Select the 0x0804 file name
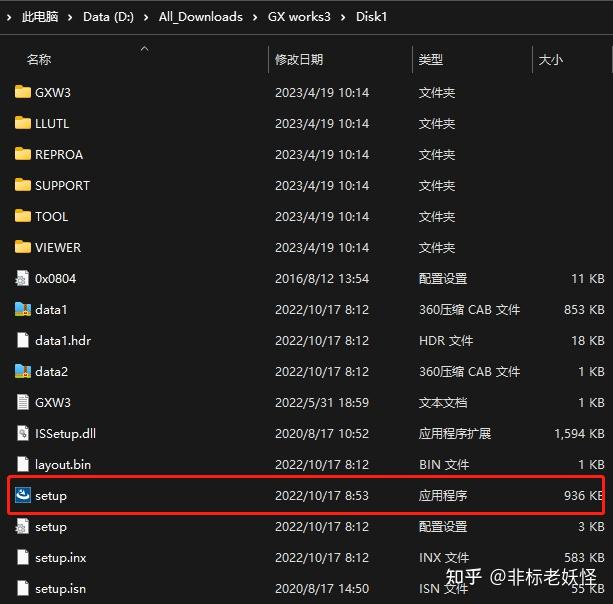This screenshot has width=613, height=604. click(x=56, y=278)
